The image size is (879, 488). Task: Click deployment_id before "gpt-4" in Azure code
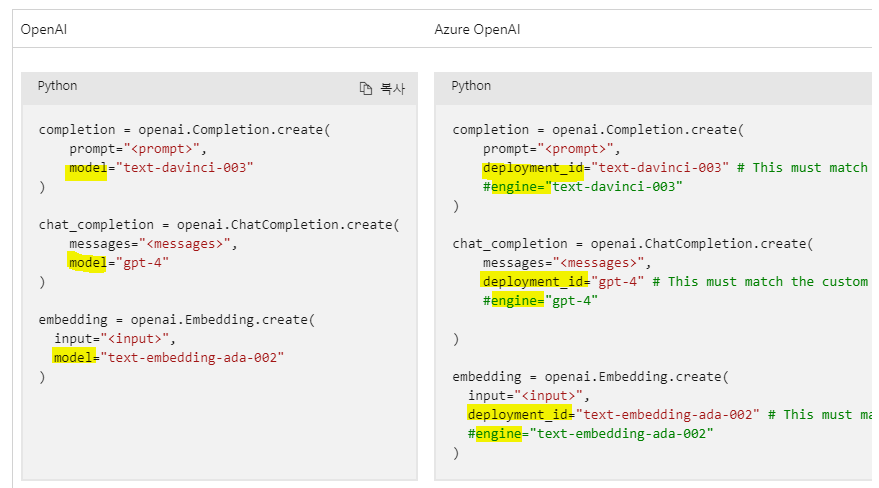pos(533,281)
